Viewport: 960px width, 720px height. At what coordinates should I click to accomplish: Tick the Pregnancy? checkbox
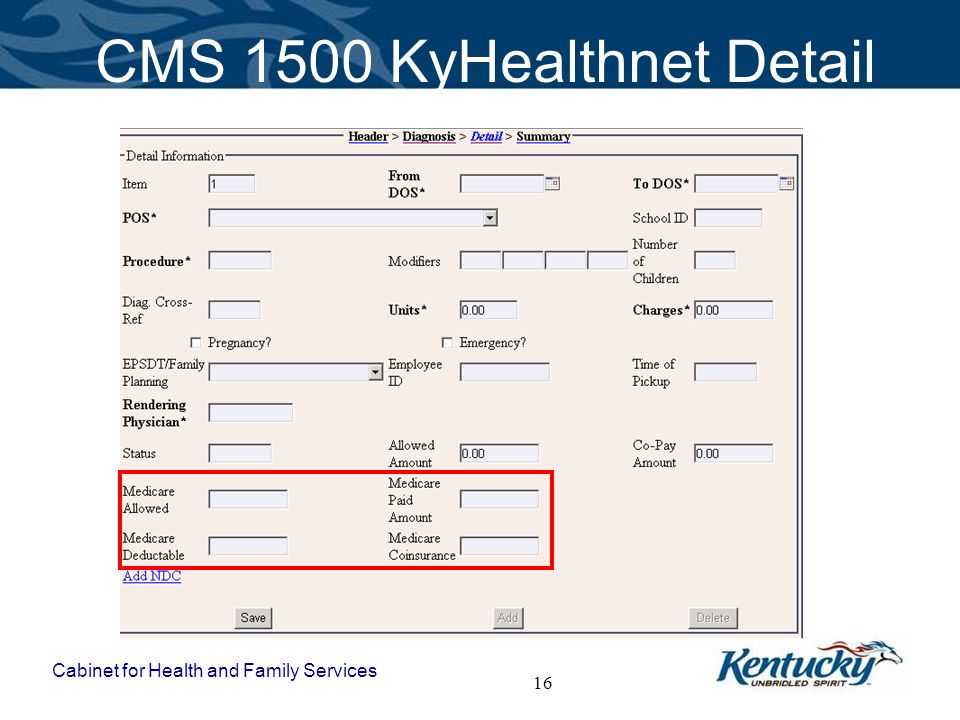[195, 342]
